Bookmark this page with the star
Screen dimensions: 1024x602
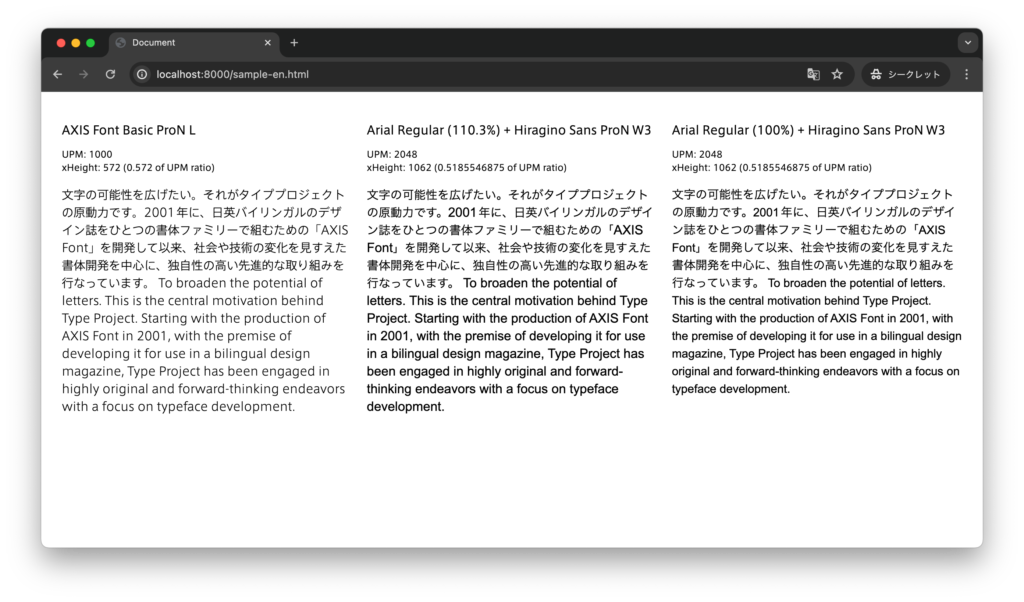837,74
